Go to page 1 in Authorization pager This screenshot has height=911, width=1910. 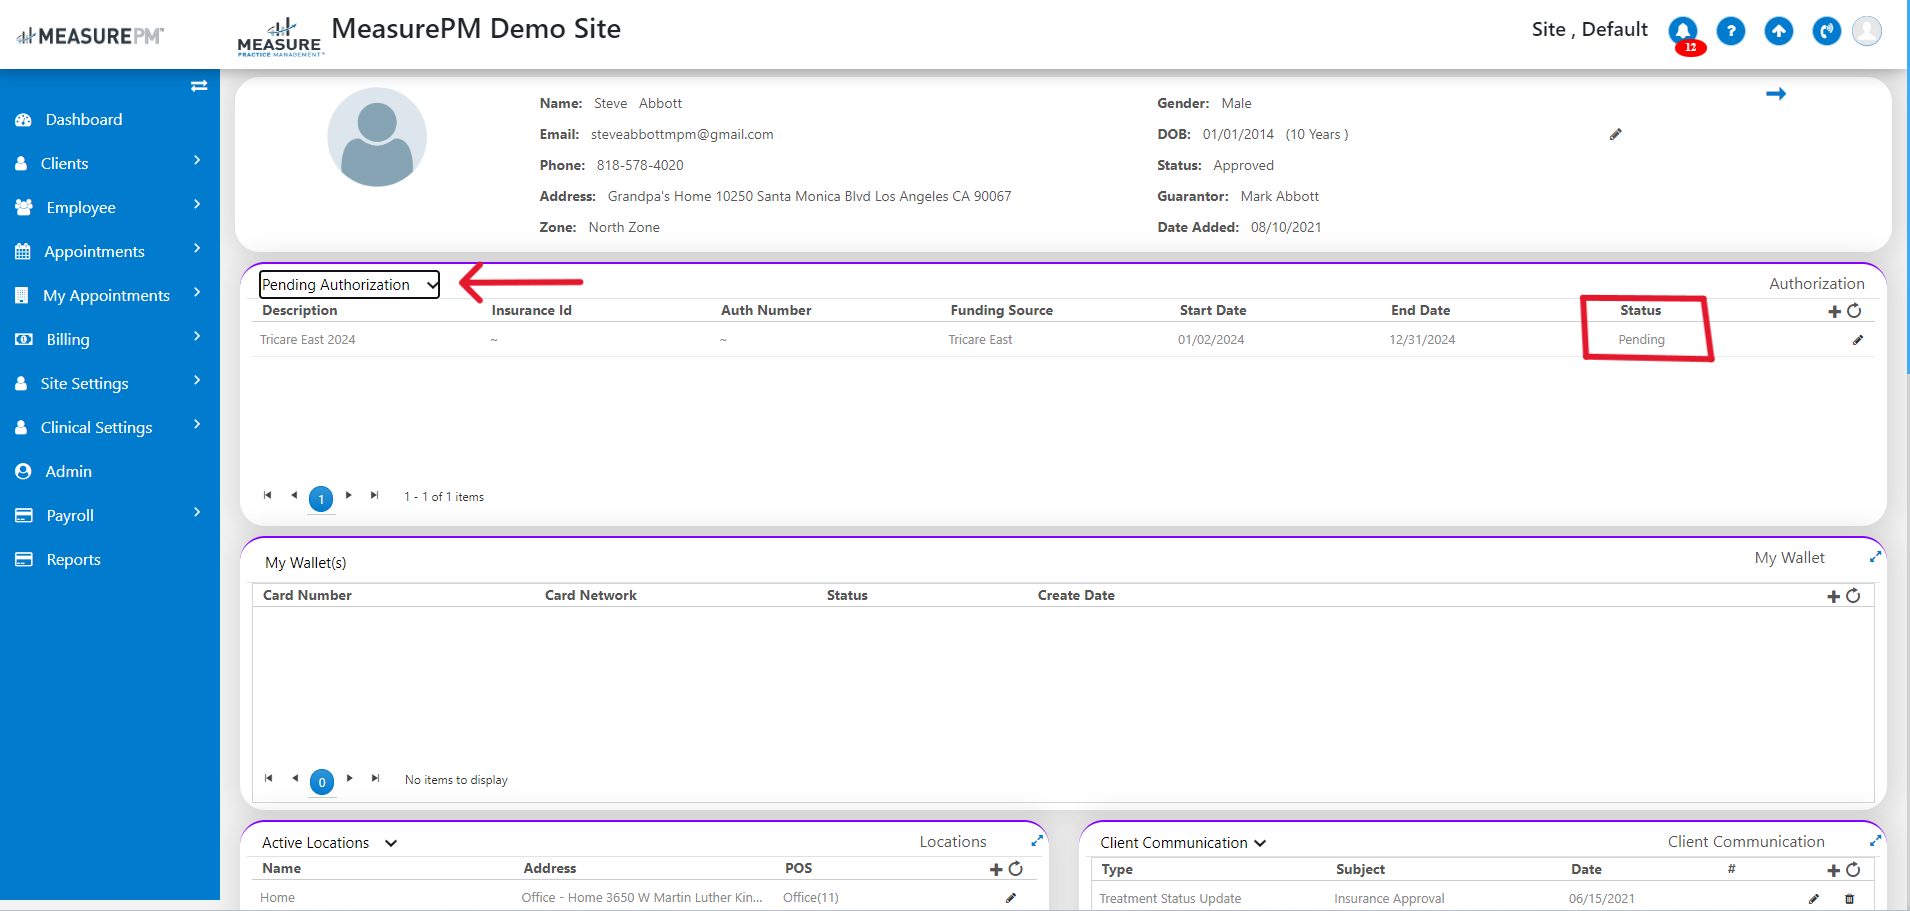[x=321, y=498]
